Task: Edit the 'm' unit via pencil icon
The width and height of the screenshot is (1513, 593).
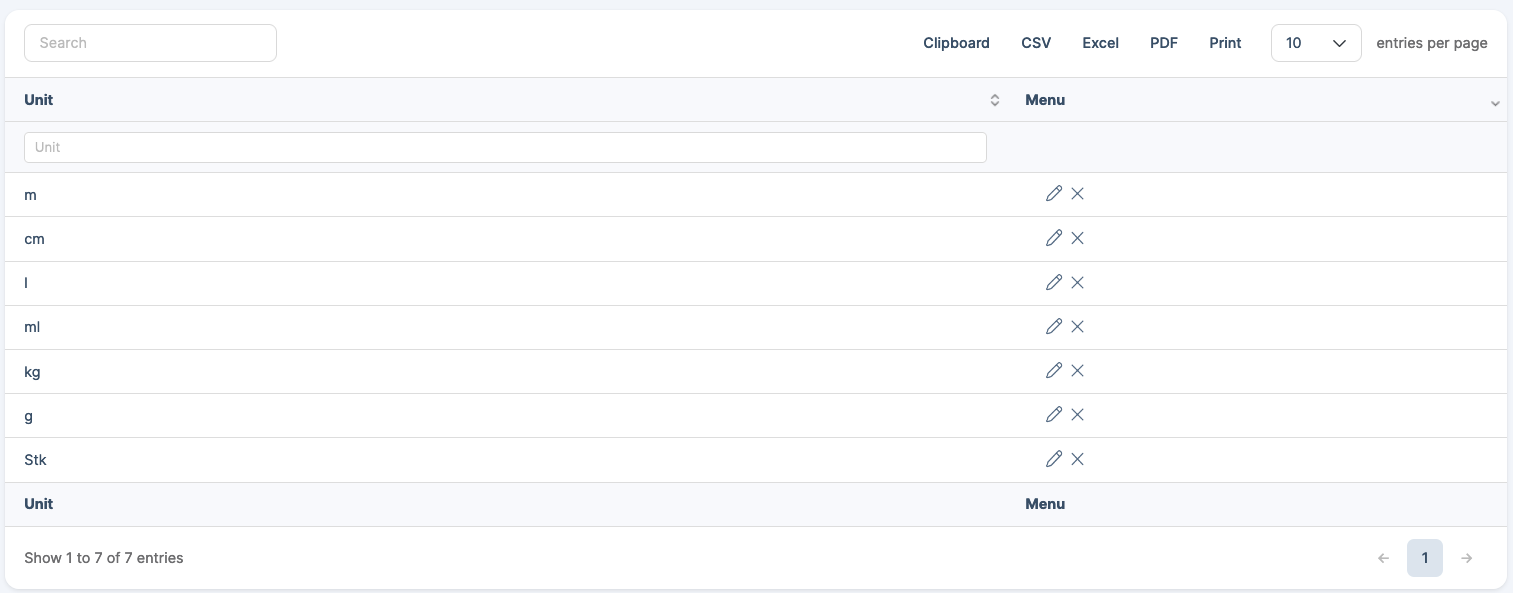Action: (1053, 194)
